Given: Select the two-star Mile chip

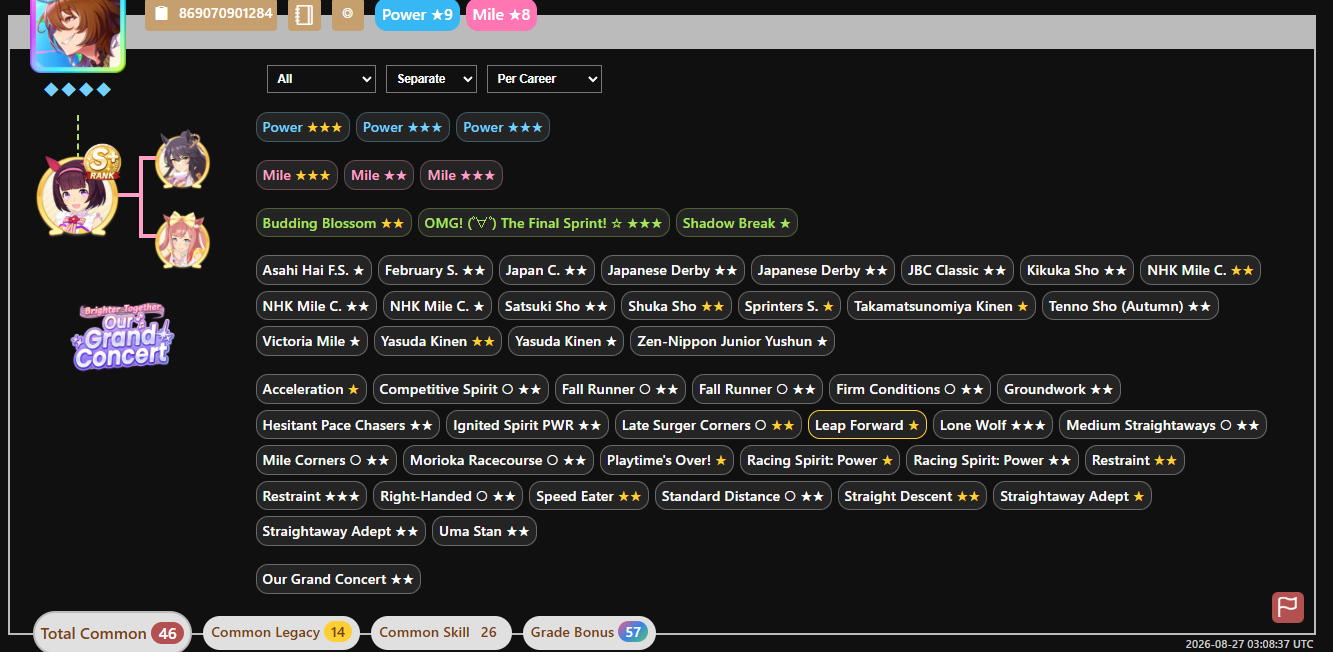Looking at the screenshot, I should click(x=379, y=175).
